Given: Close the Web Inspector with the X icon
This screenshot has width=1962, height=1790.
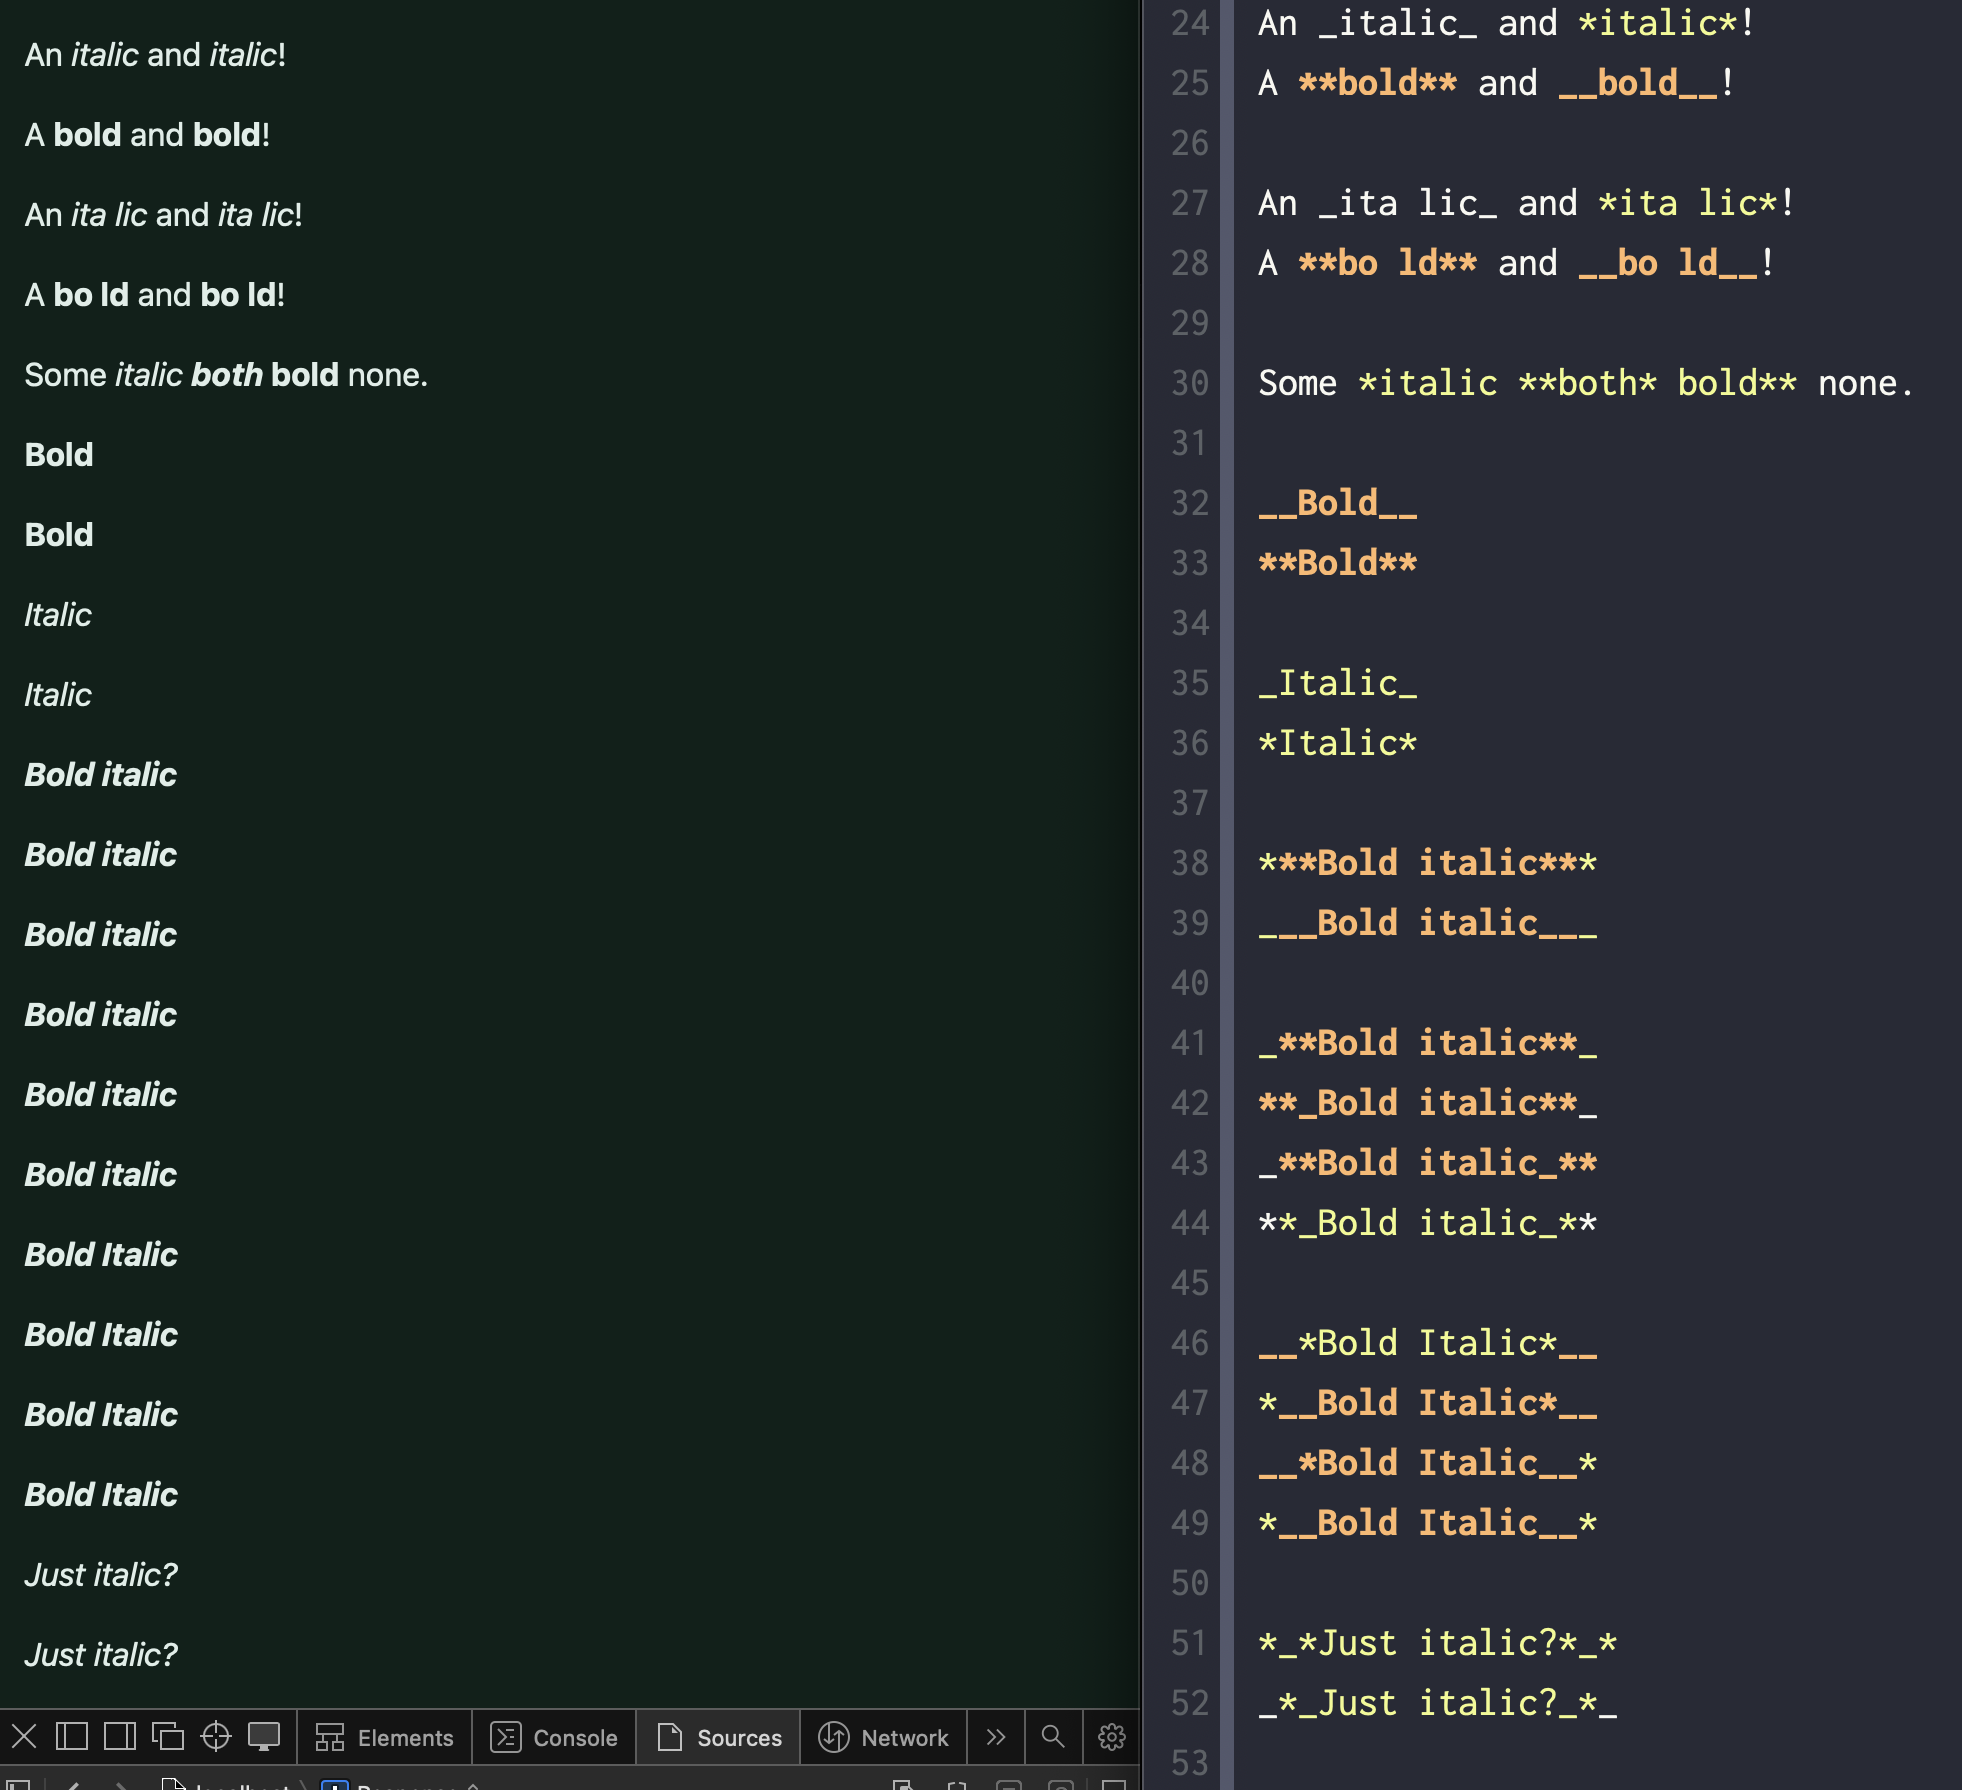Looking at the screenshot, I should click(25, 1737).
